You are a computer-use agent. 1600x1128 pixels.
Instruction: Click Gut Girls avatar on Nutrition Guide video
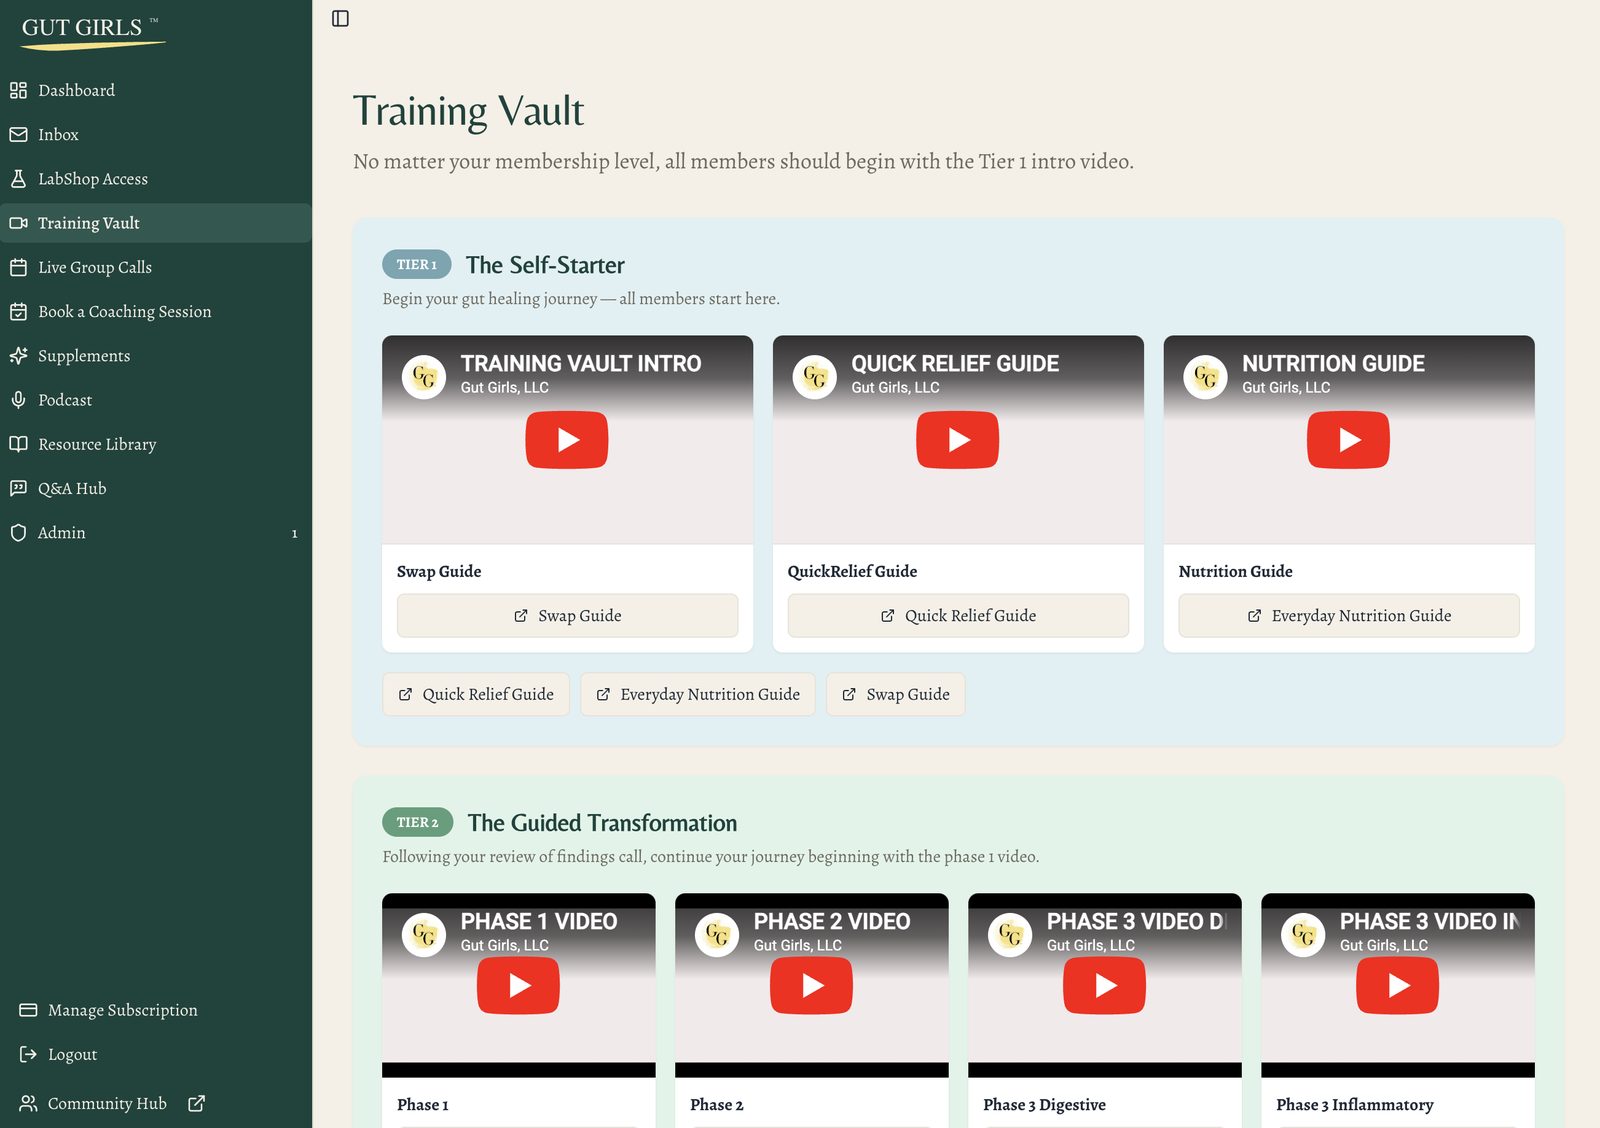pyautogui.click(x=1206, y=377)
